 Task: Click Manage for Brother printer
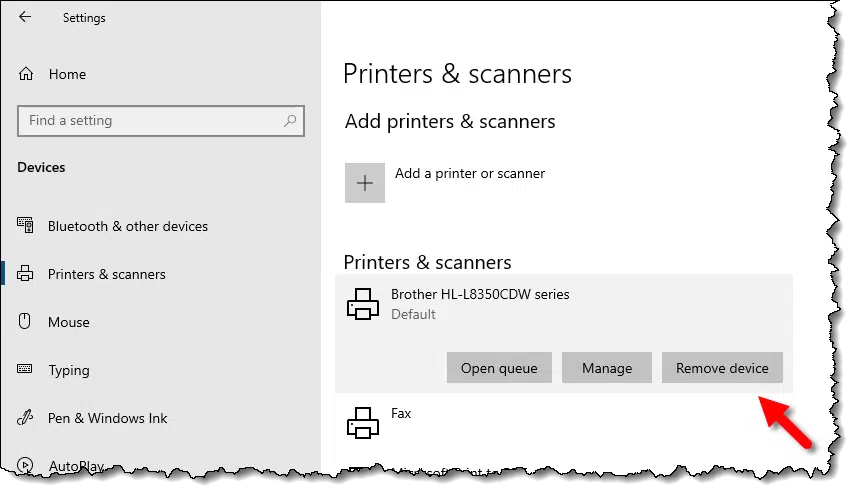pos(607,368)
